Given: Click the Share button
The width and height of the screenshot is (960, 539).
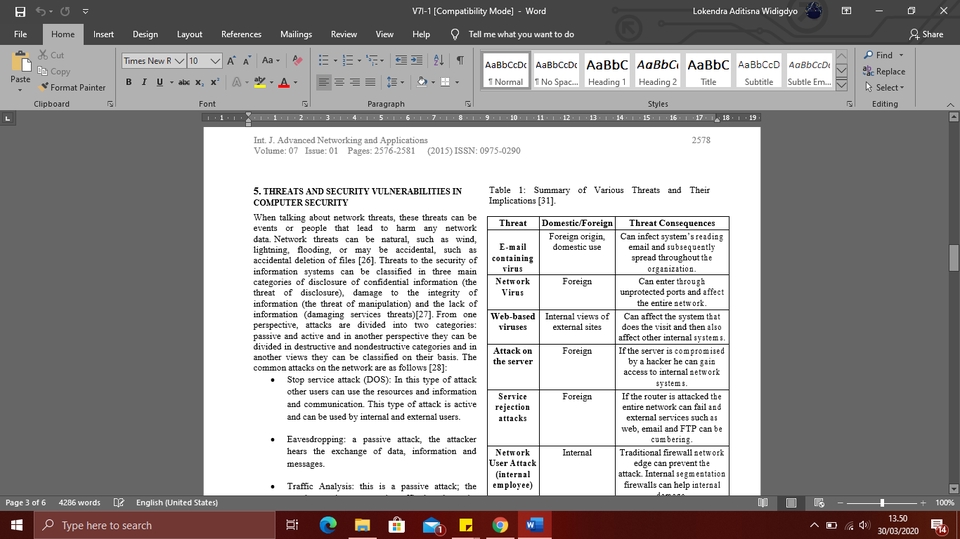Looking at the screenshot, I should tap(926, 34).
